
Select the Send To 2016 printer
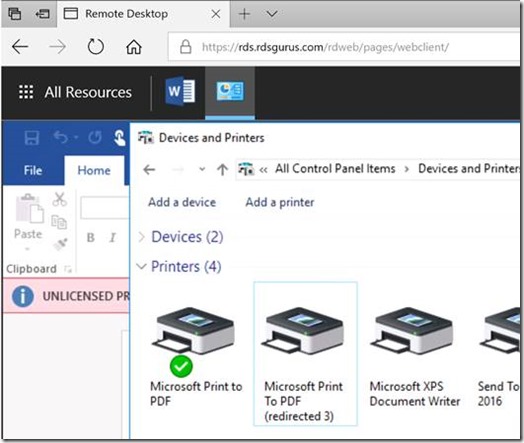pos(499,356)
